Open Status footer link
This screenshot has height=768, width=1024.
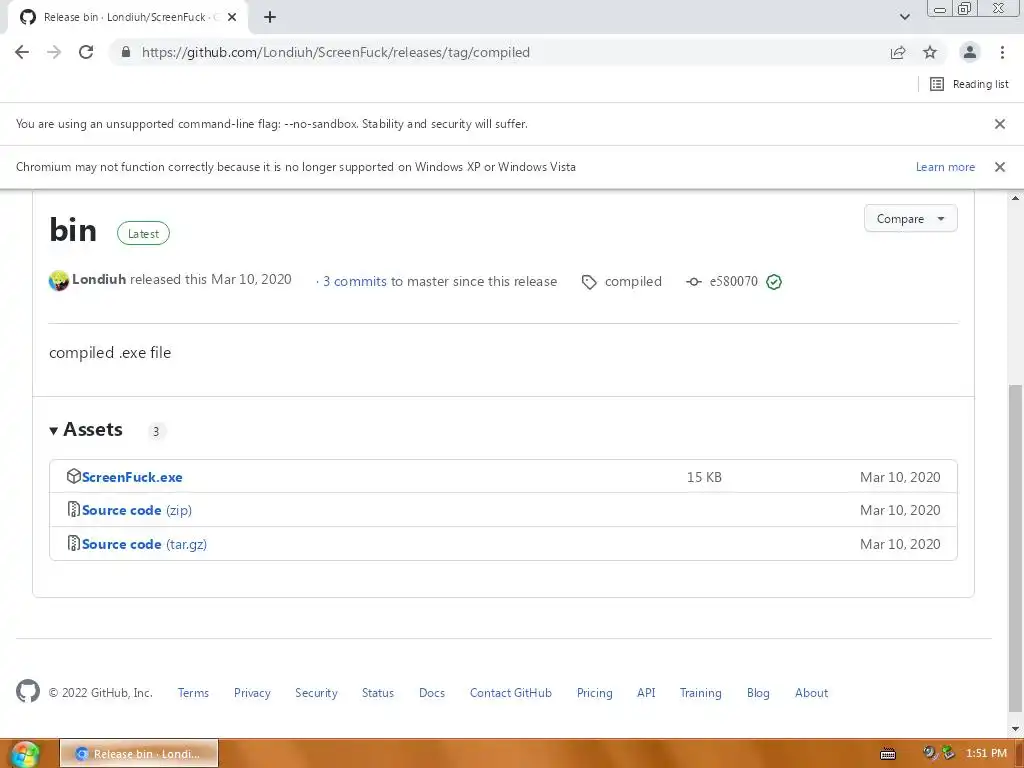pos(378,693)
